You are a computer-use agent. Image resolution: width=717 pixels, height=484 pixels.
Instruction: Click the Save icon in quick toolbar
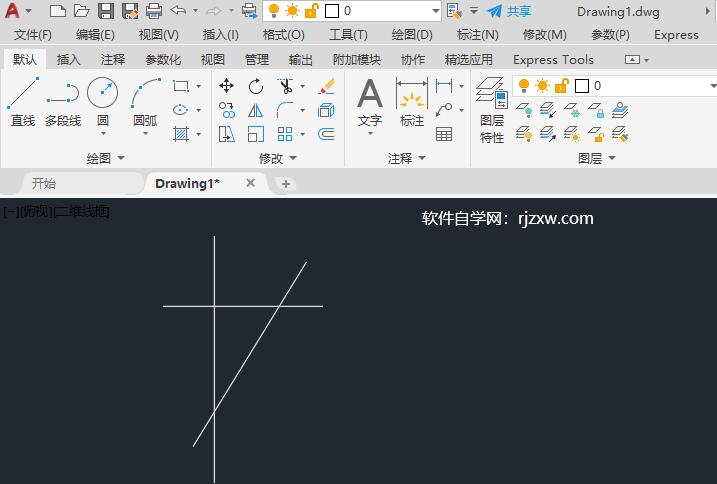click(106, 11)
